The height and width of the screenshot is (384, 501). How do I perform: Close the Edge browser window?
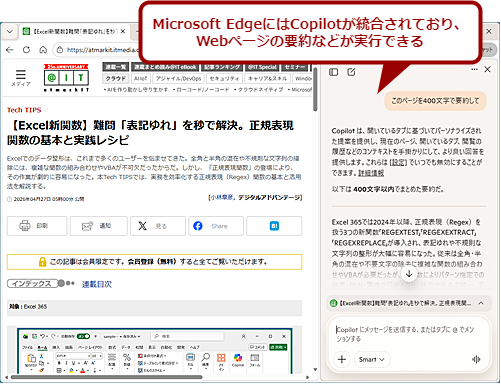489,31
